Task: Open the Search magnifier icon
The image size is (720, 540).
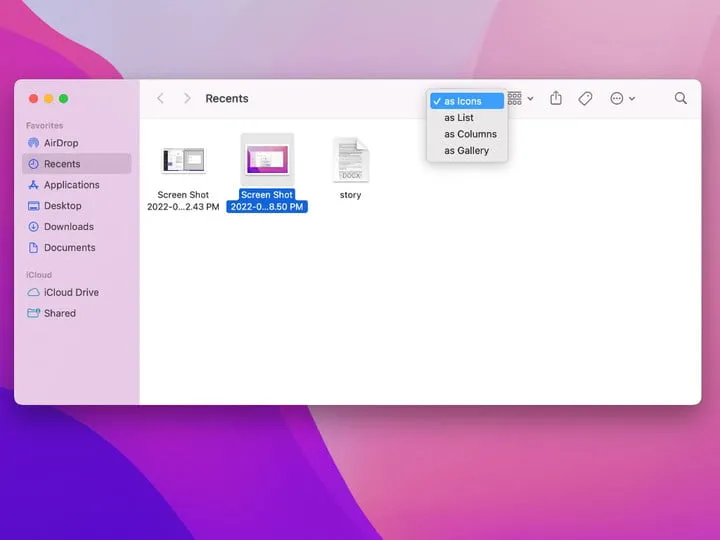Action: pyautogui.click(x=681, y=98)
